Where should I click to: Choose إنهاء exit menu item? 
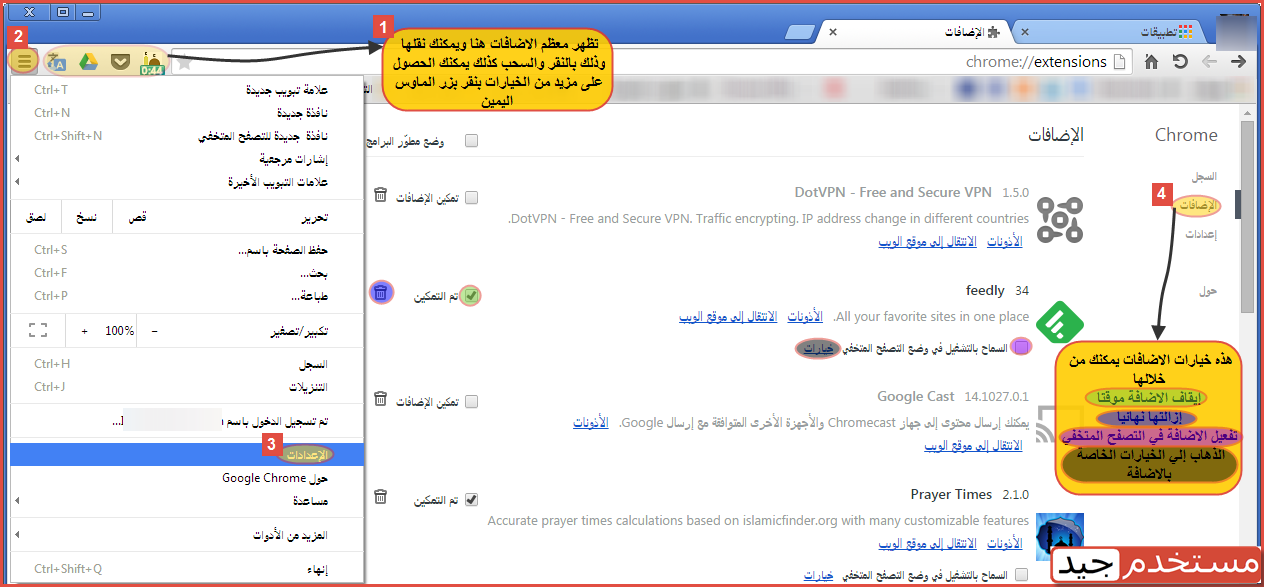[x=188, y=569]
